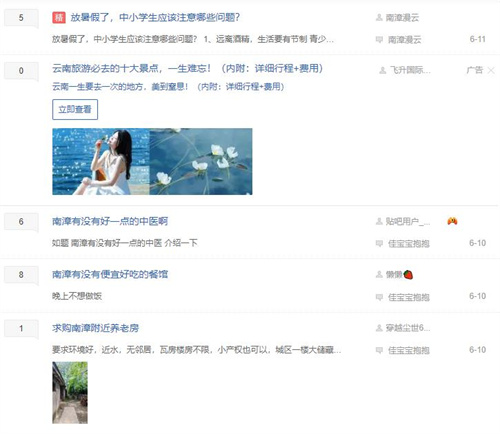Open post 南漳有没有好一点的中医啊
Screen dimensions: 500x434
click(110, 221)
